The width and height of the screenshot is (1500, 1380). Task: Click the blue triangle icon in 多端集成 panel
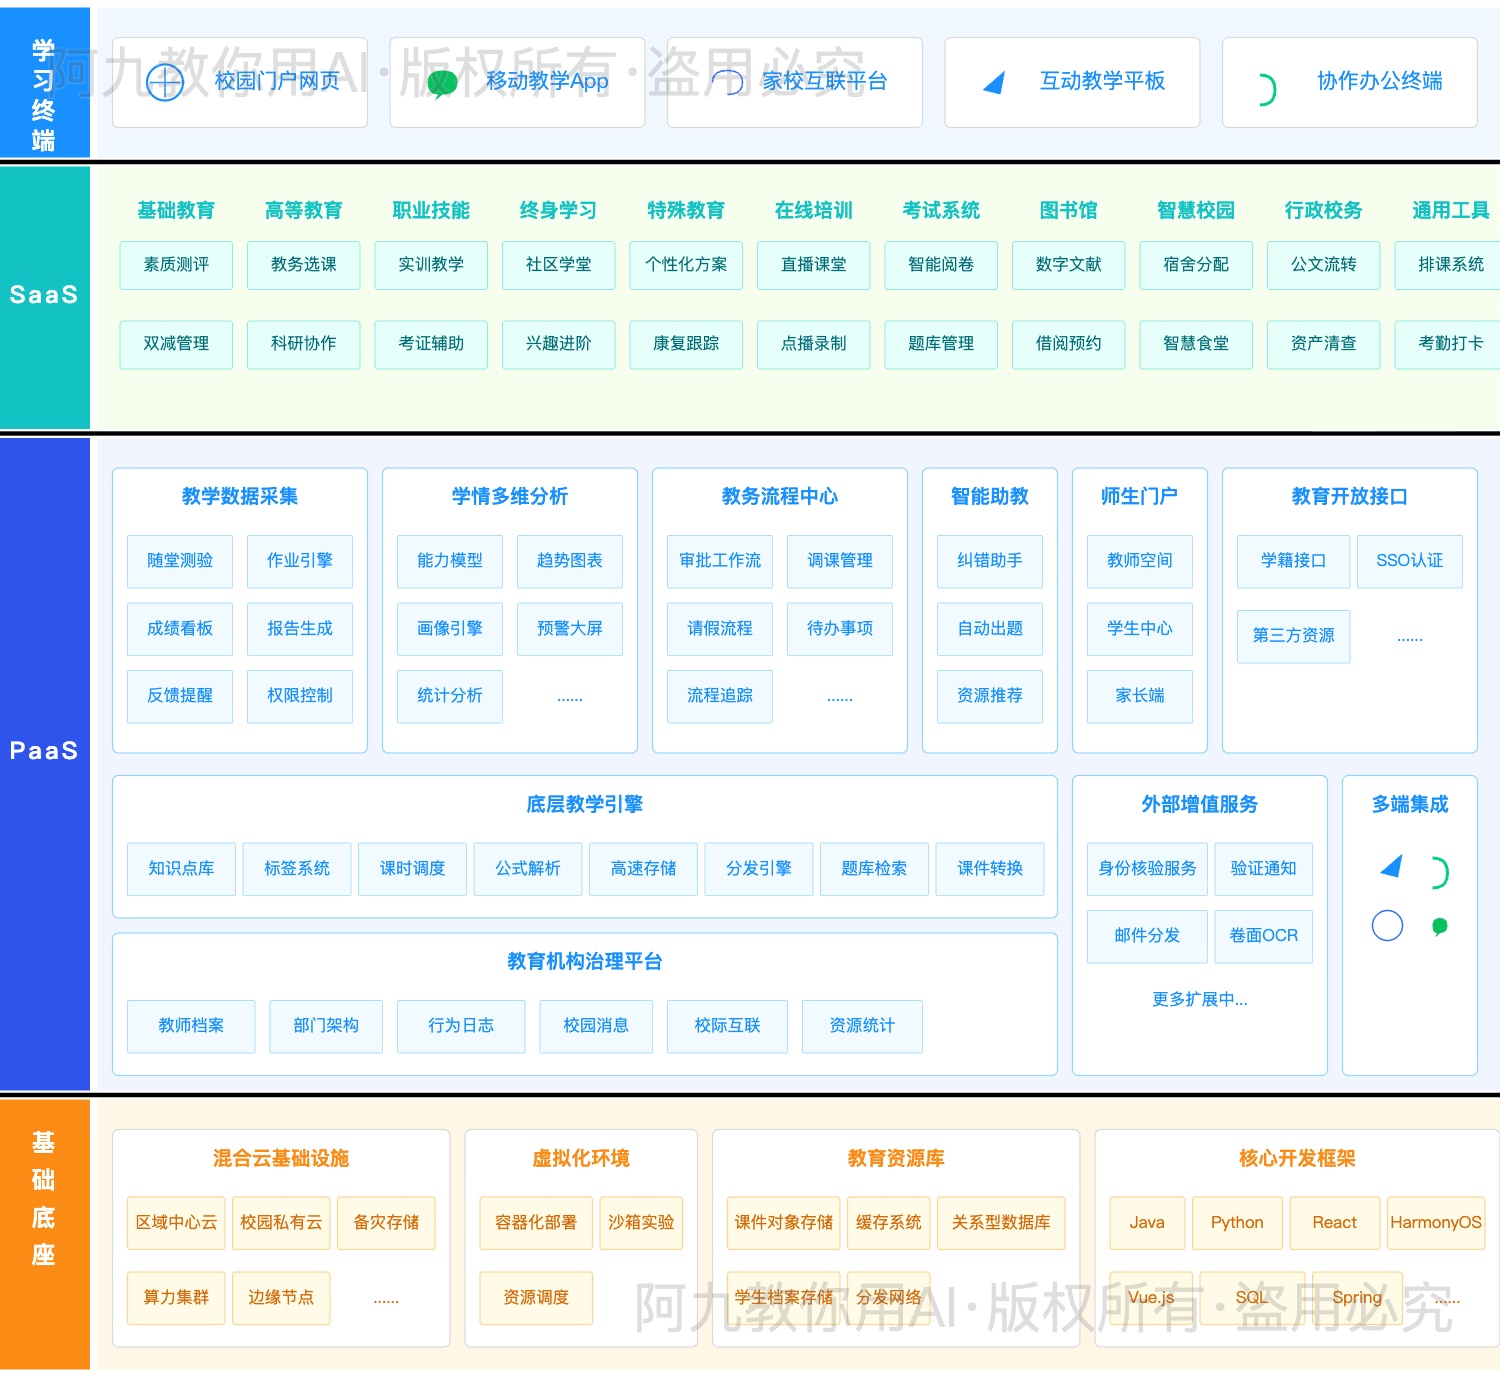pyautogui.click(x=1391, y=866)
